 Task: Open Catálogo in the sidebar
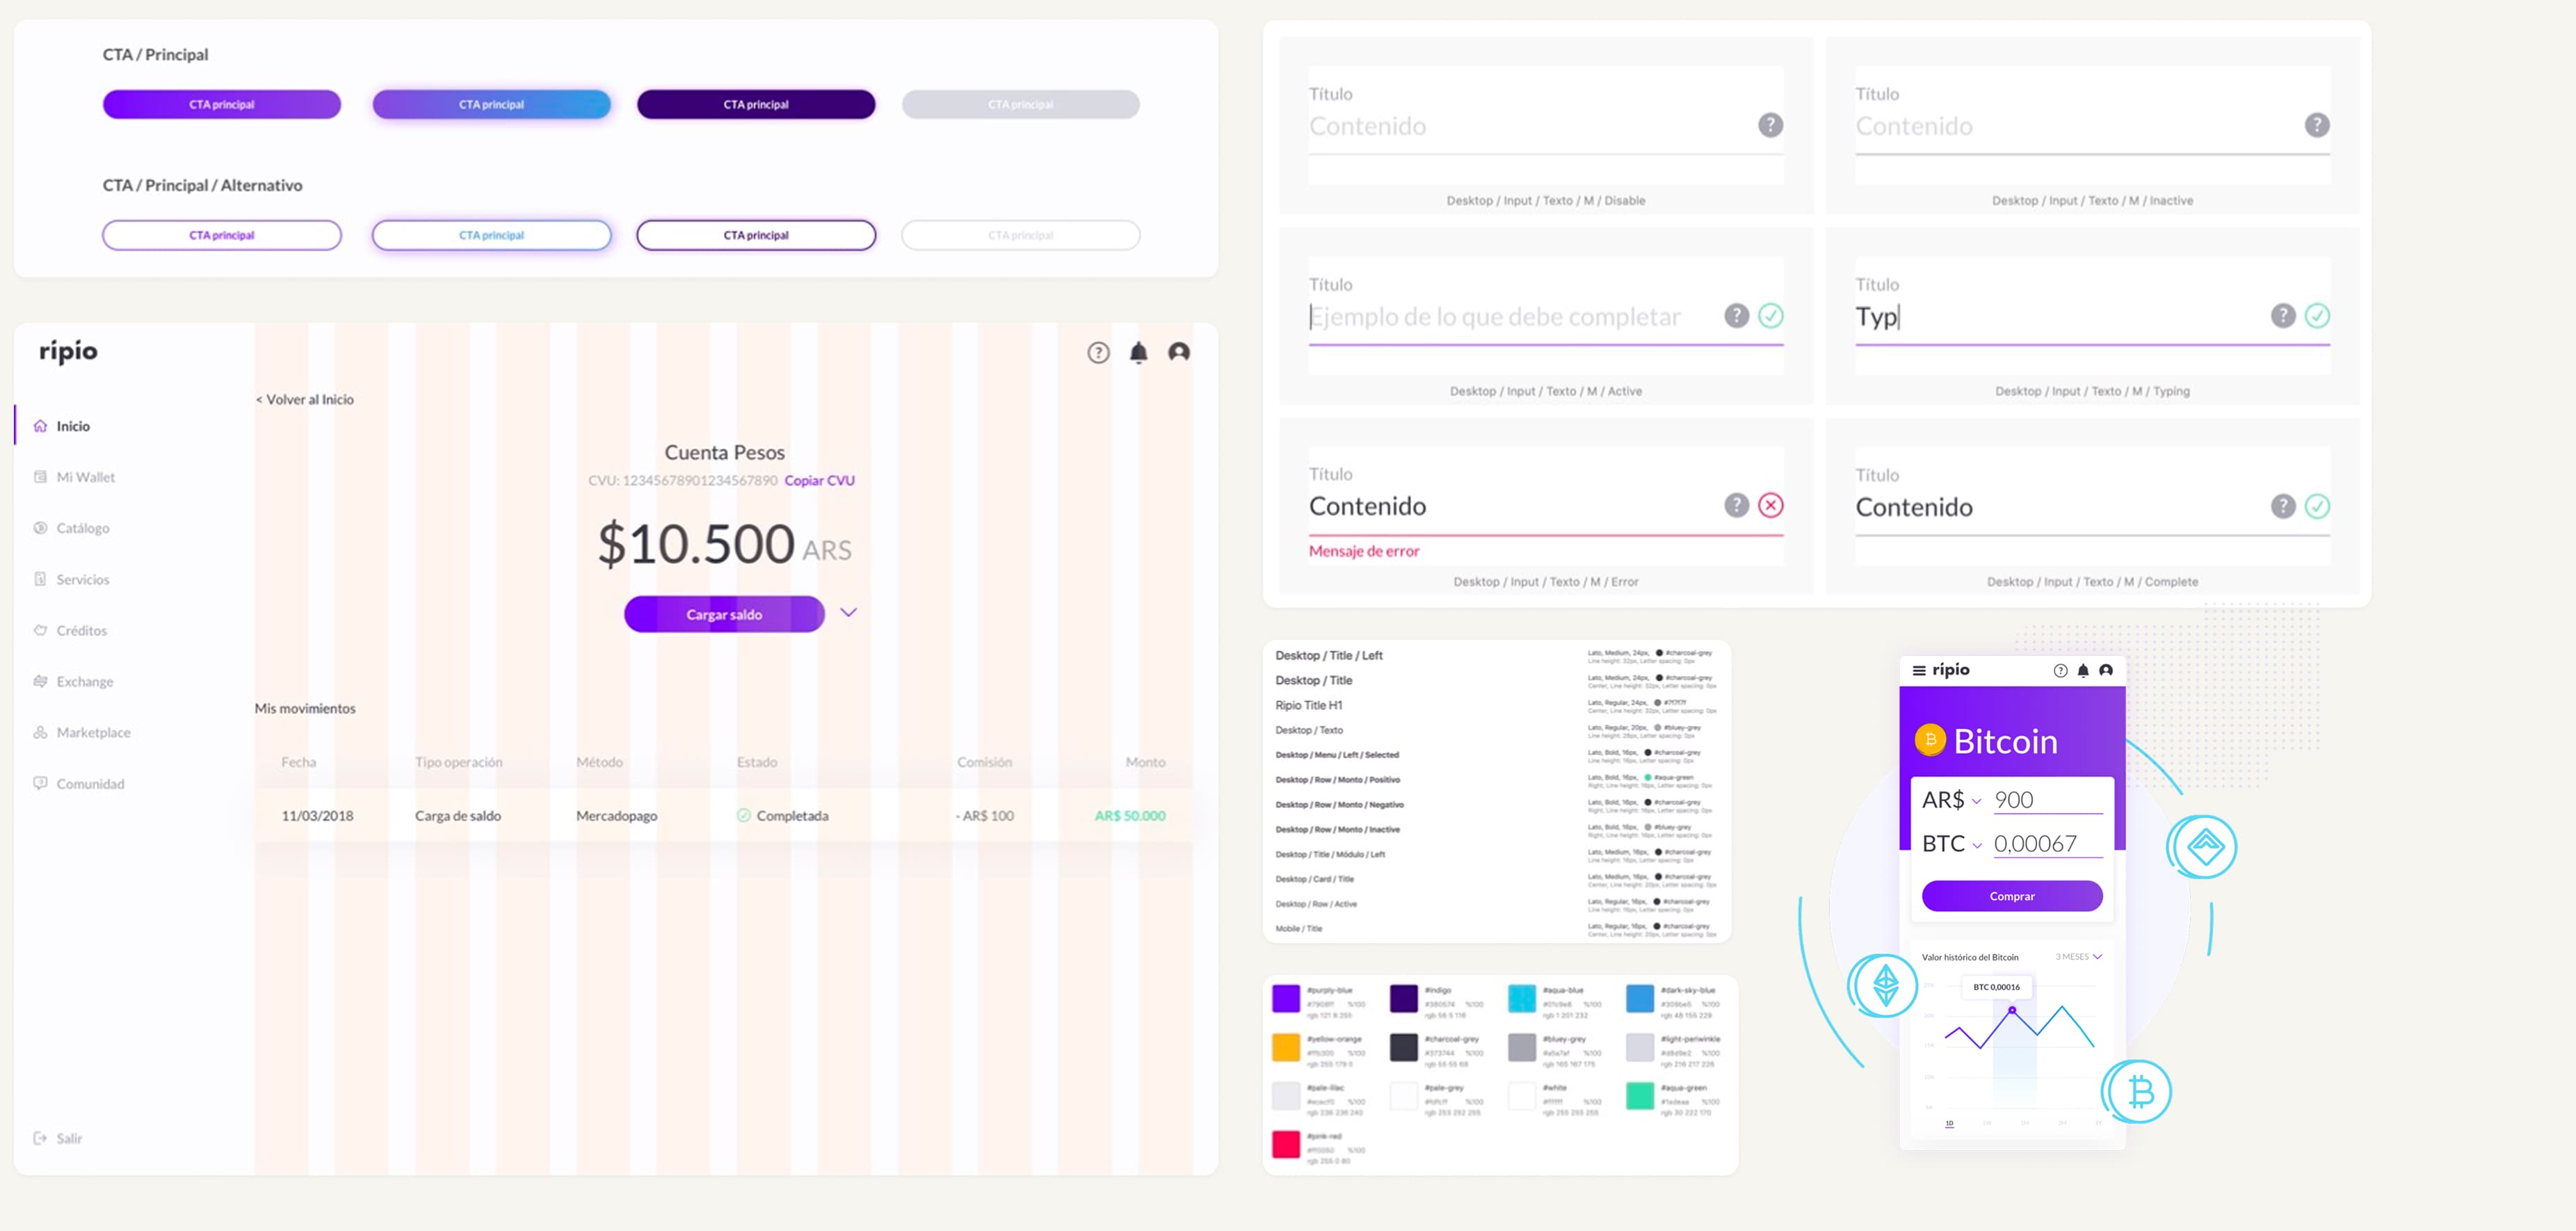pyautogui.click(x=71, y=528)
